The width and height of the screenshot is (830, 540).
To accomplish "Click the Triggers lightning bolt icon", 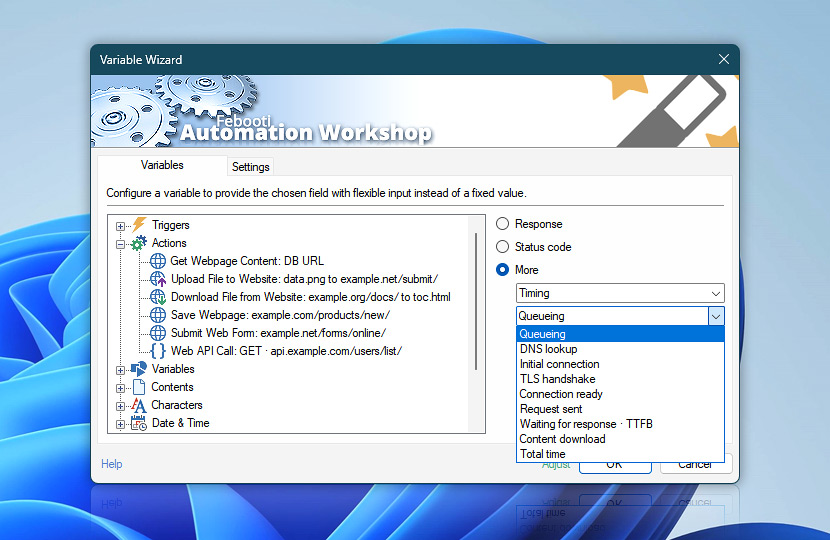I will click(139, 224).
